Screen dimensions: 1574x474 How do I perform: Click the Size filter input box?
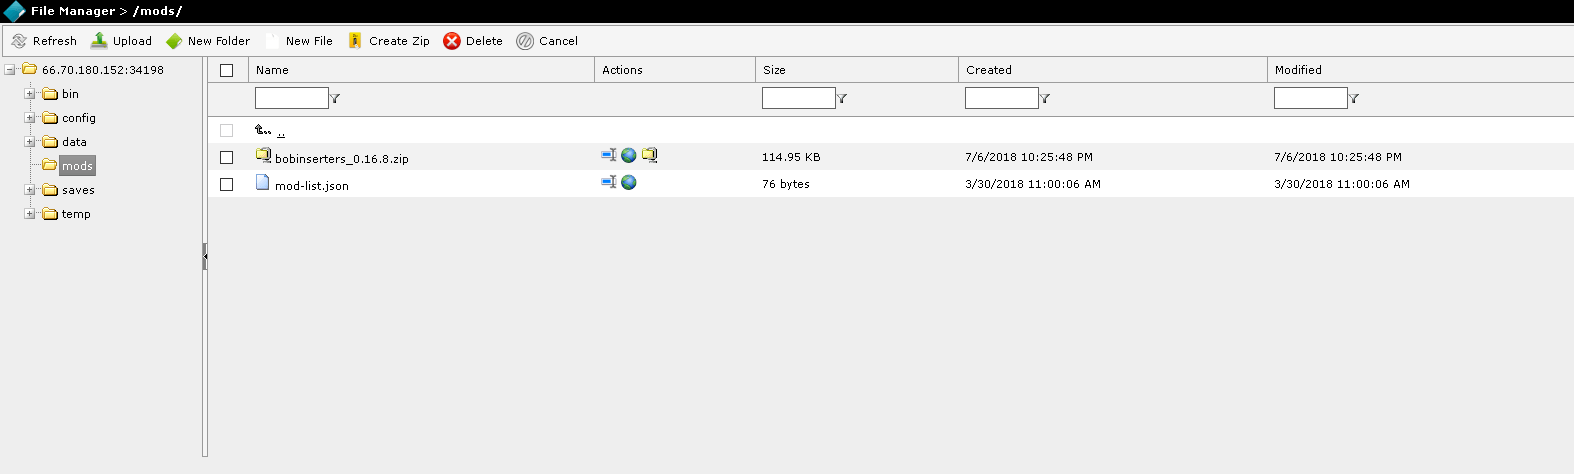coord(798,98)
